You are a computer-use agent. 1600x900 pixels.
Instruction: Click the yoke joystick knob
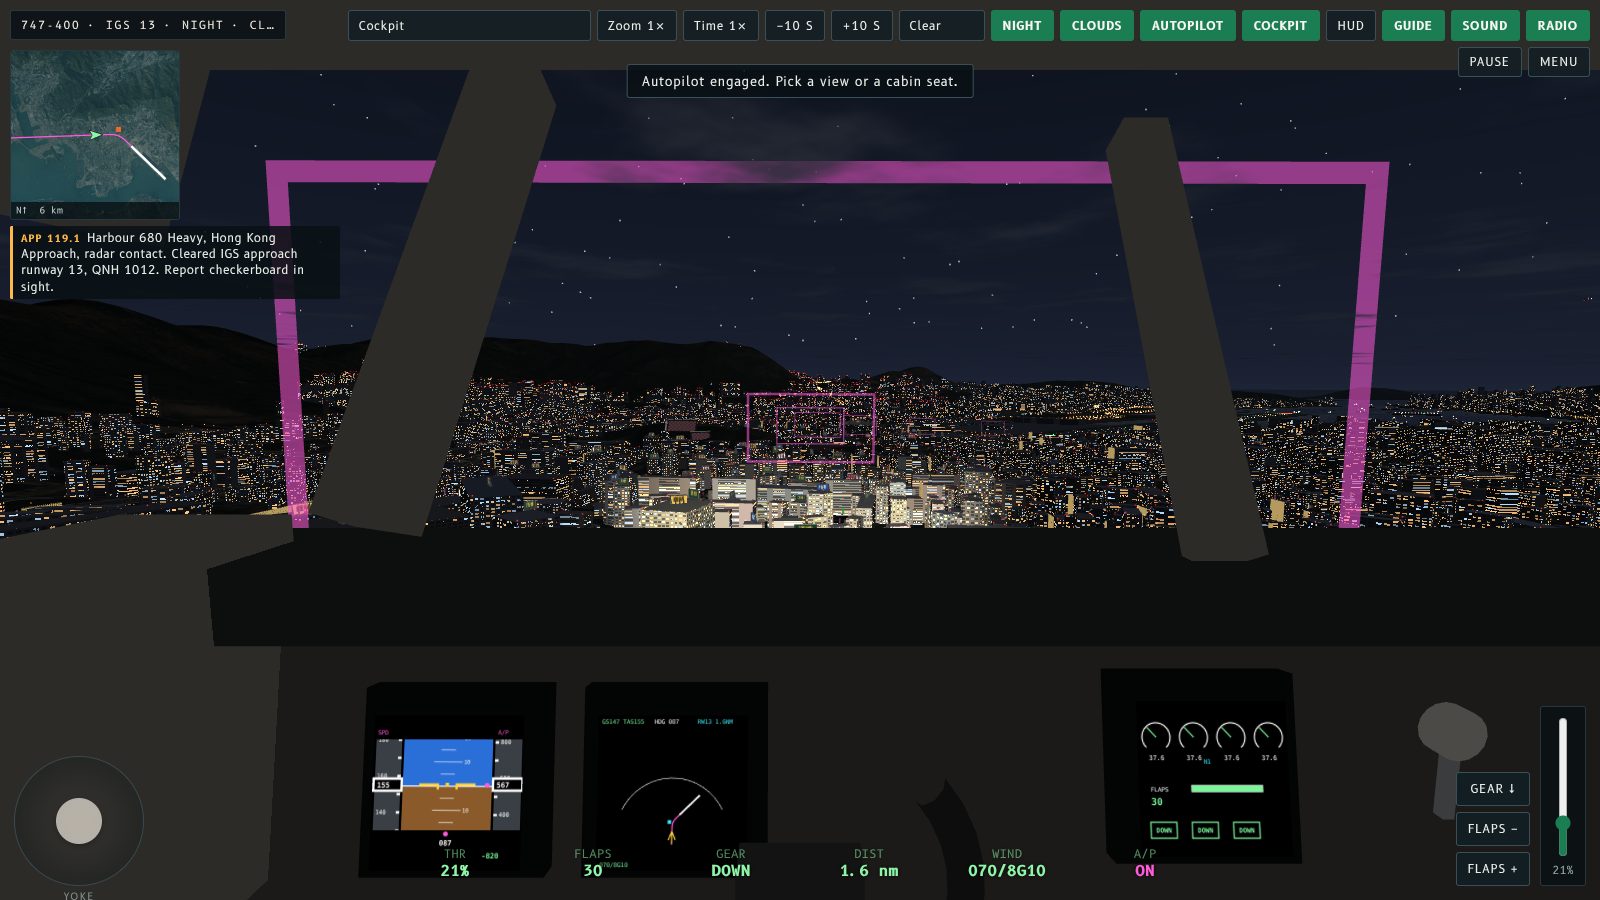pos(79,821)
